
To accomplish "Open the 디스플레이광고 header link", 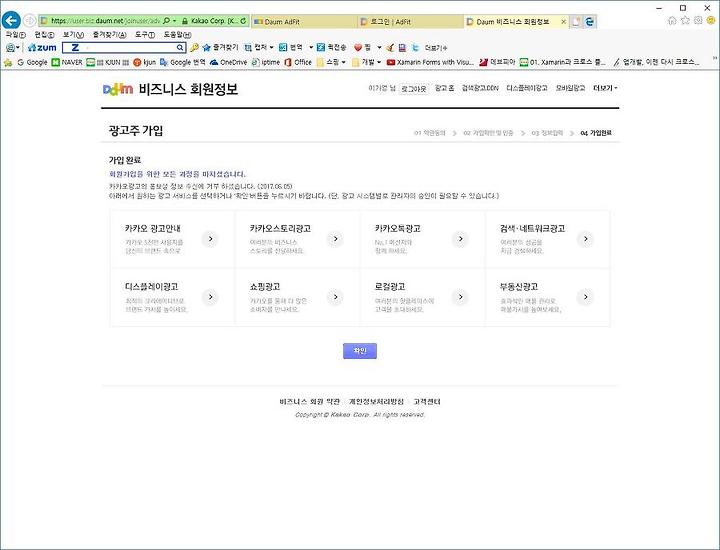I will [527, 88].
